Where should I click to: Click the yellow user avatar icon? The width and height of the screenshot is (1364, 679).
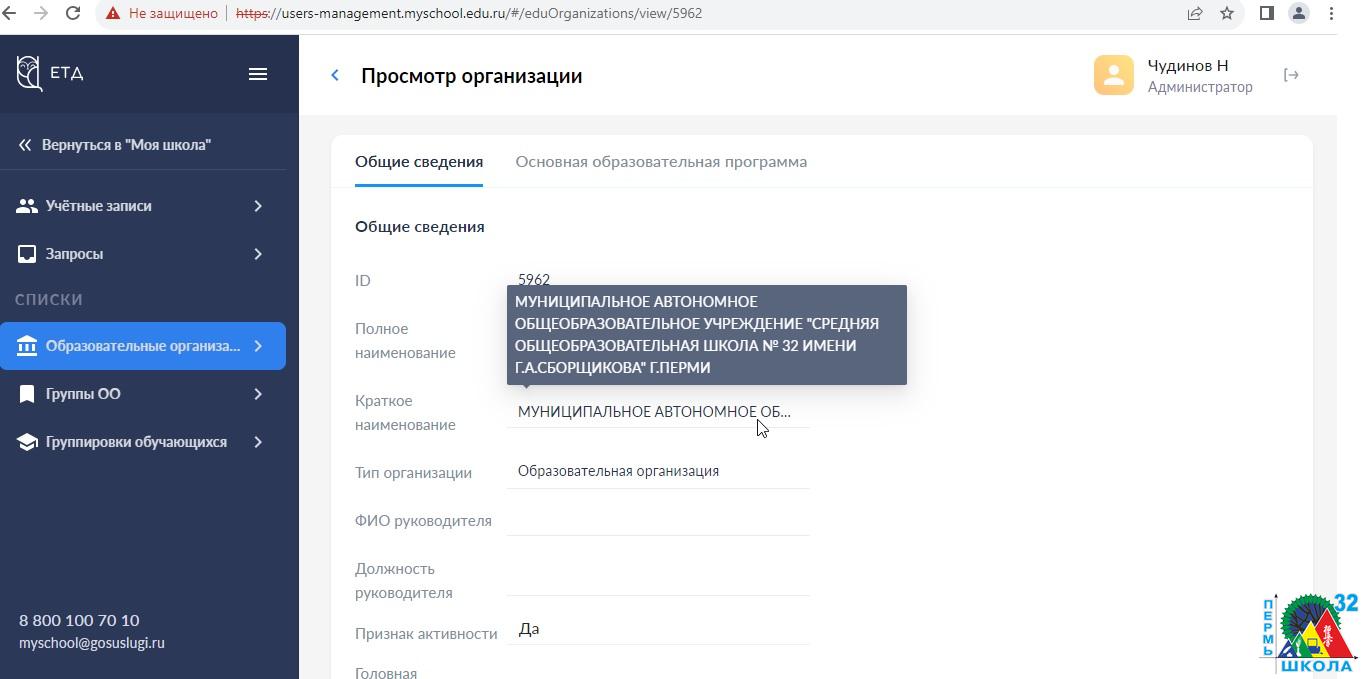pos(1113,75)
